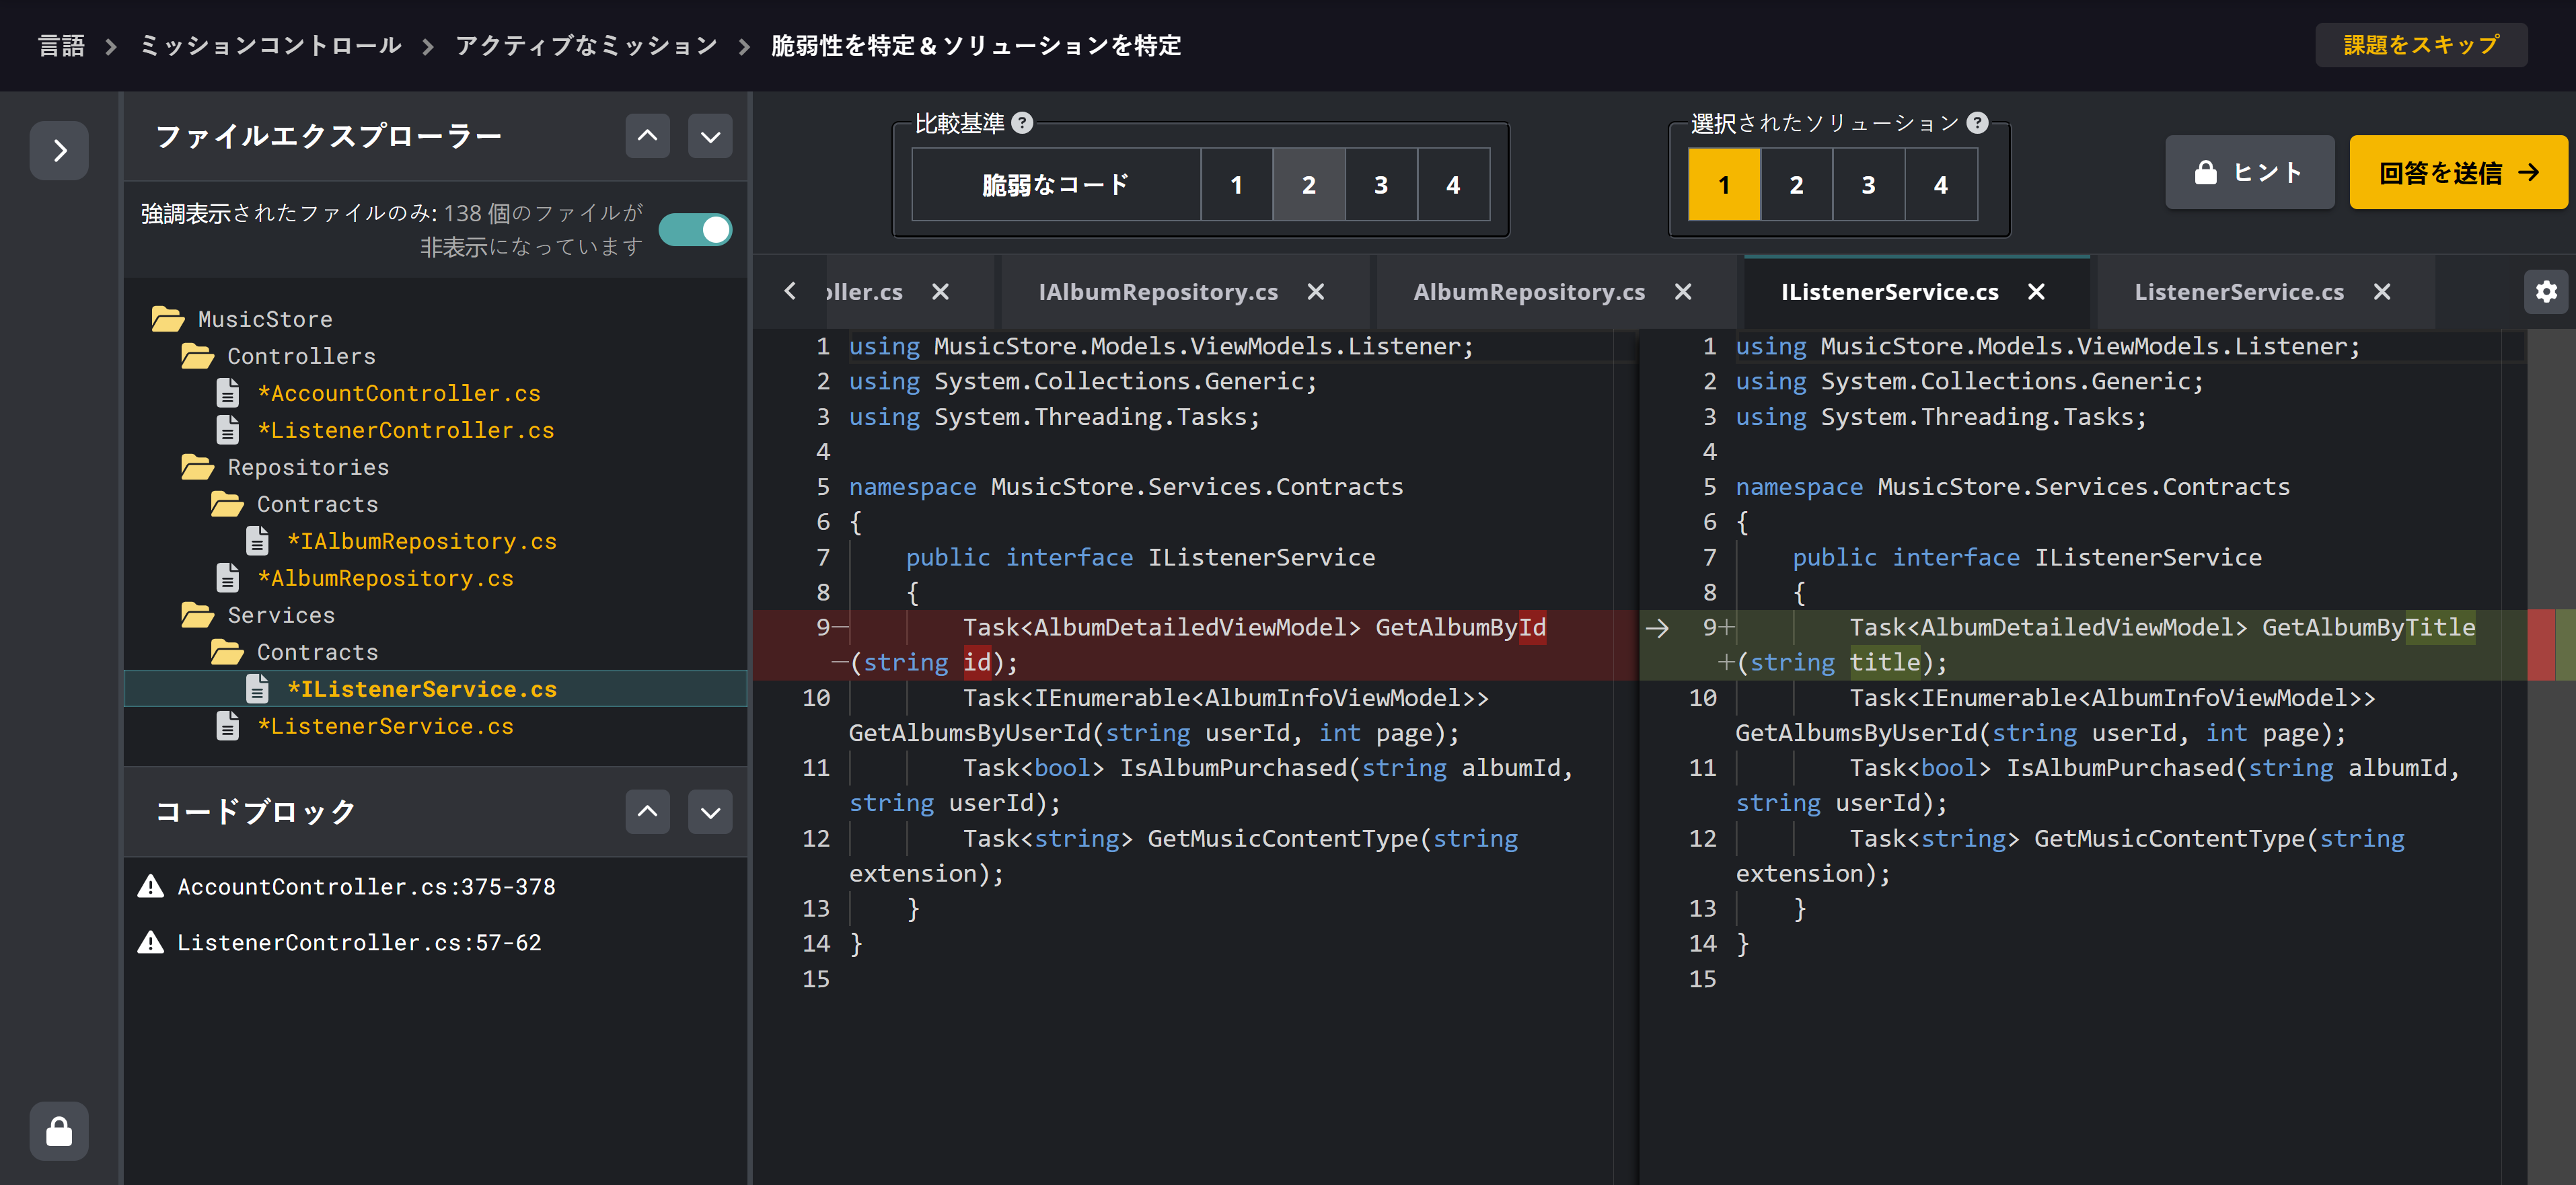Image resolution: width=2576 pixels, height=1185 pixels.
Task: Go to 言語 in the breadcrumb
Action: tap(61, 46)
